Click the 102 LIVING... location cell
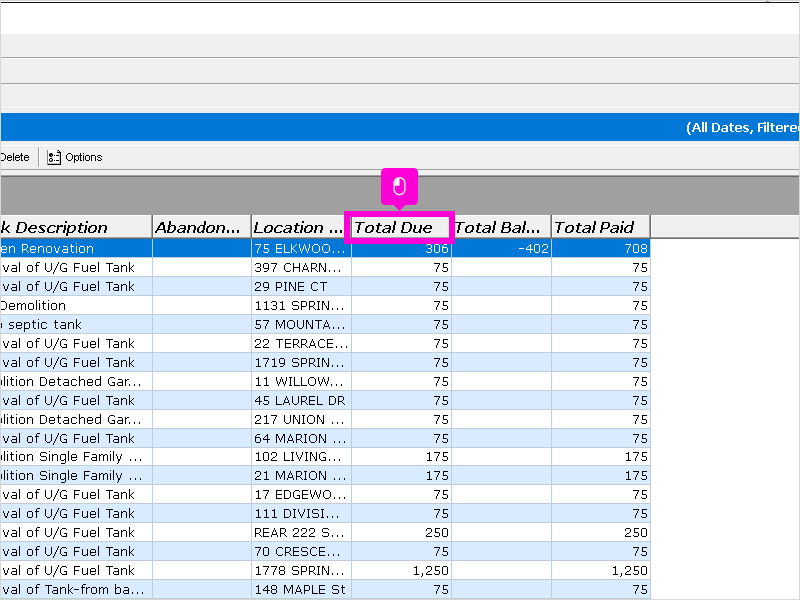 pos(301,457)
